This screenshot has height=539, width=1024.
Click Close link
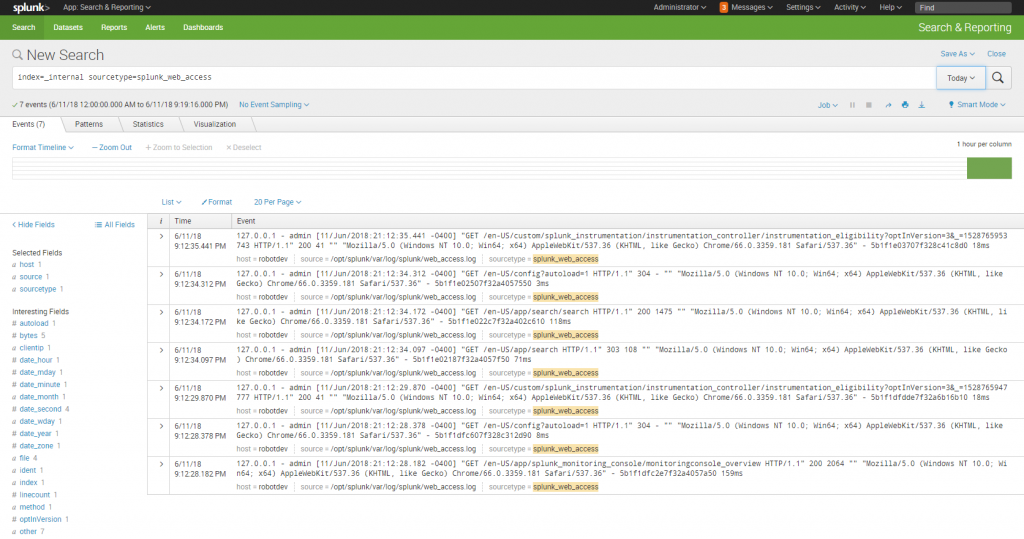[x=996, y=54]
